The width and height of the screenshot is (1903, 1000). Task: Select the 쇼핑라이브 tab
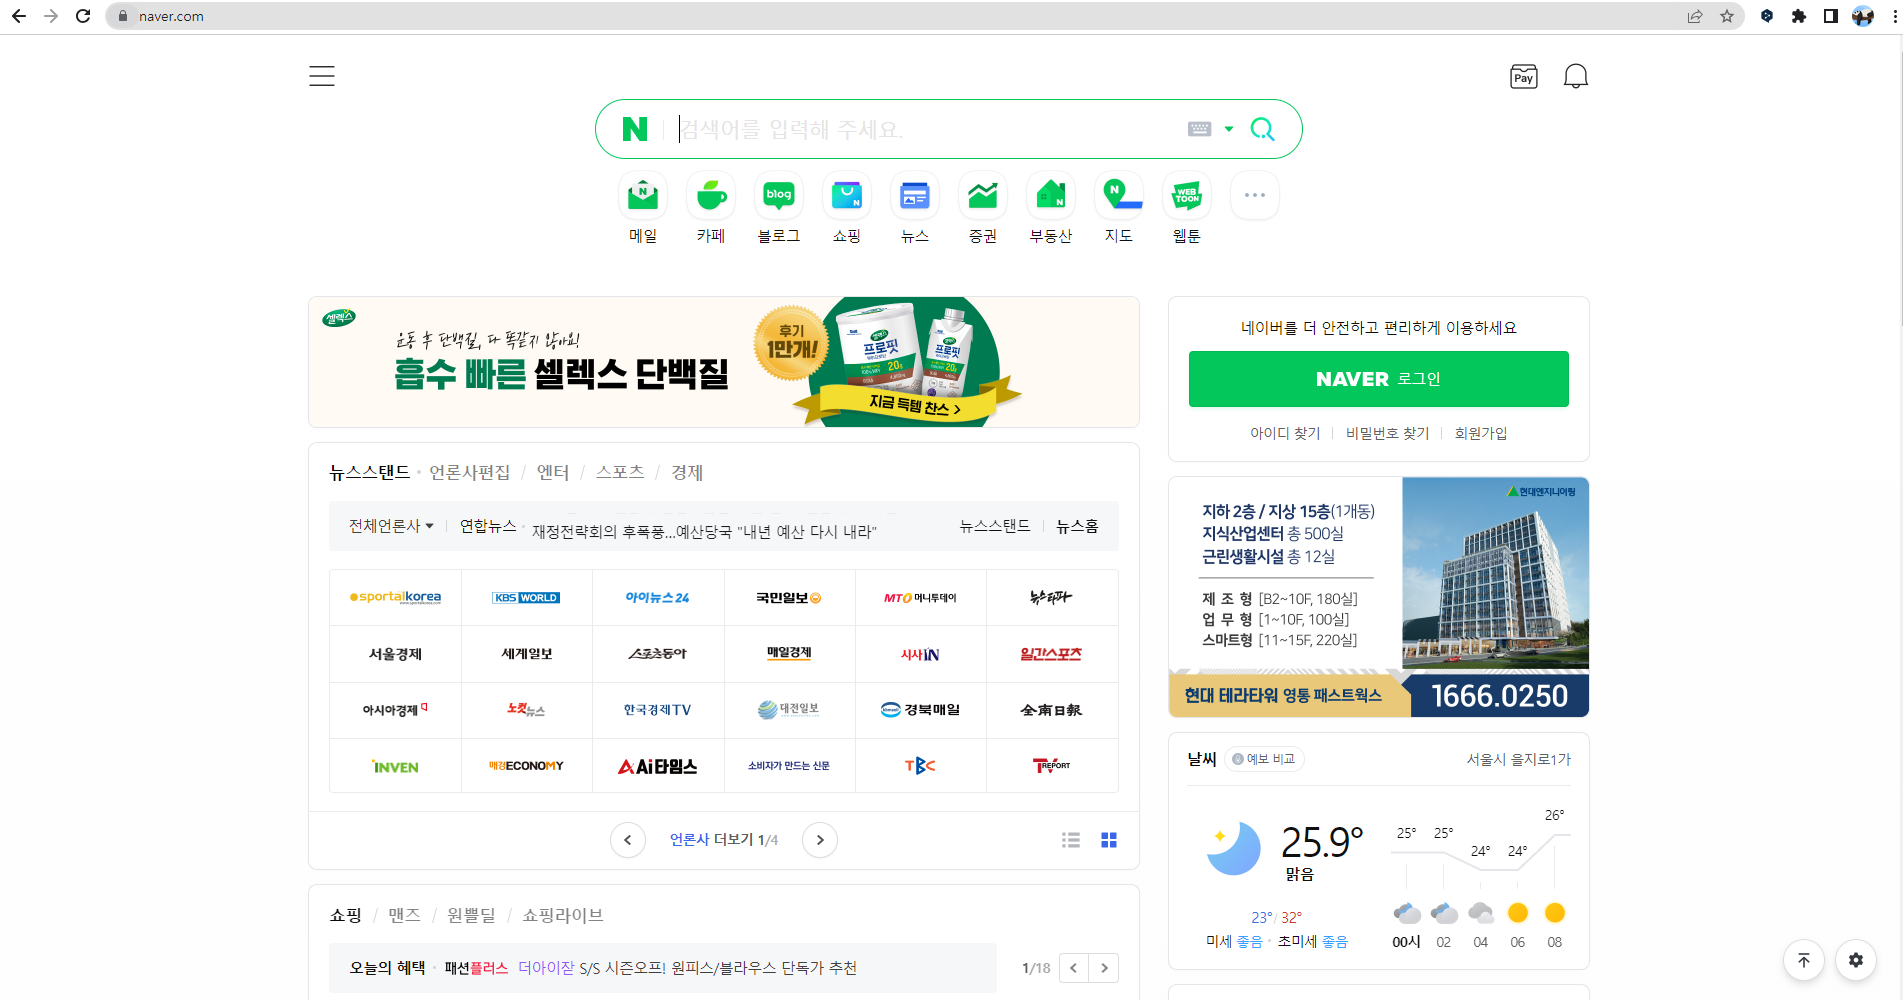click(563, 915)
